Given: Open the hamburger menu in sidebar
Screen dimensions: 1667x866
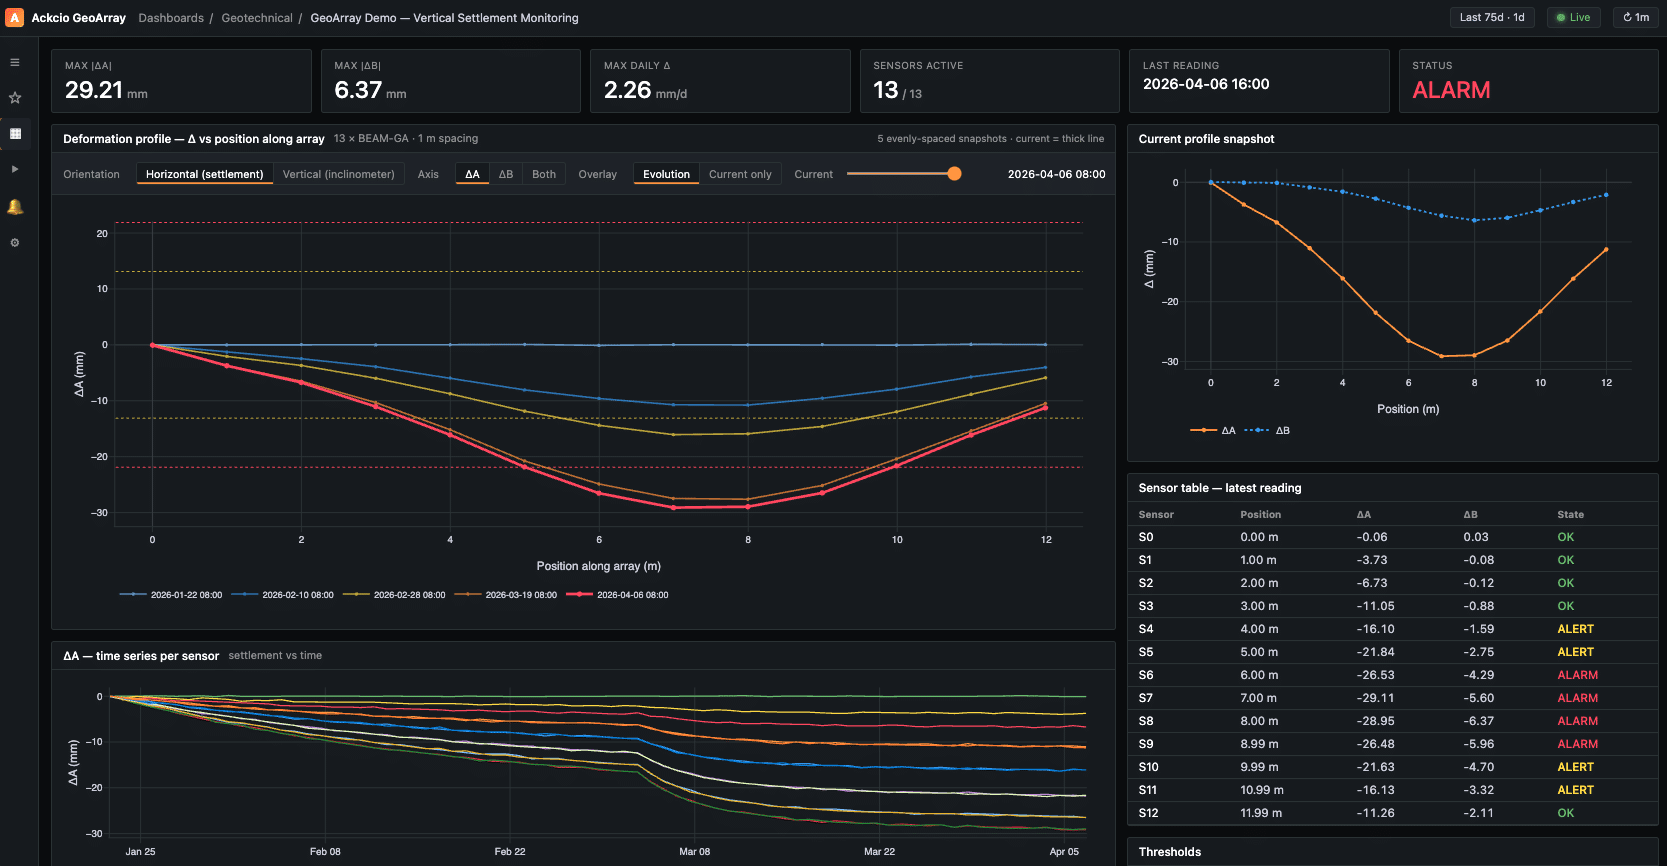Looking at the screenshot, I should [x=15, y=62].
